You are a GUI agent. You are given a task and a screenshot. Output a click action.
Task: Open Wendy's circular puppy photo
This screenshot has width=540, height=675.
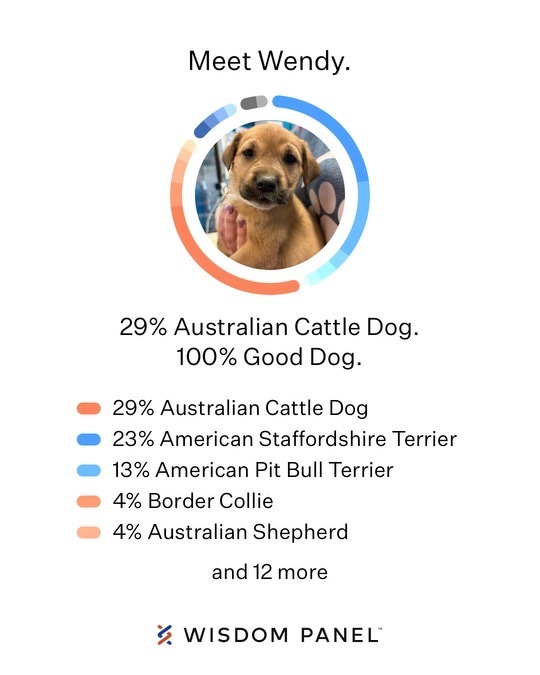pyautogui.click(x=270, y=195)
